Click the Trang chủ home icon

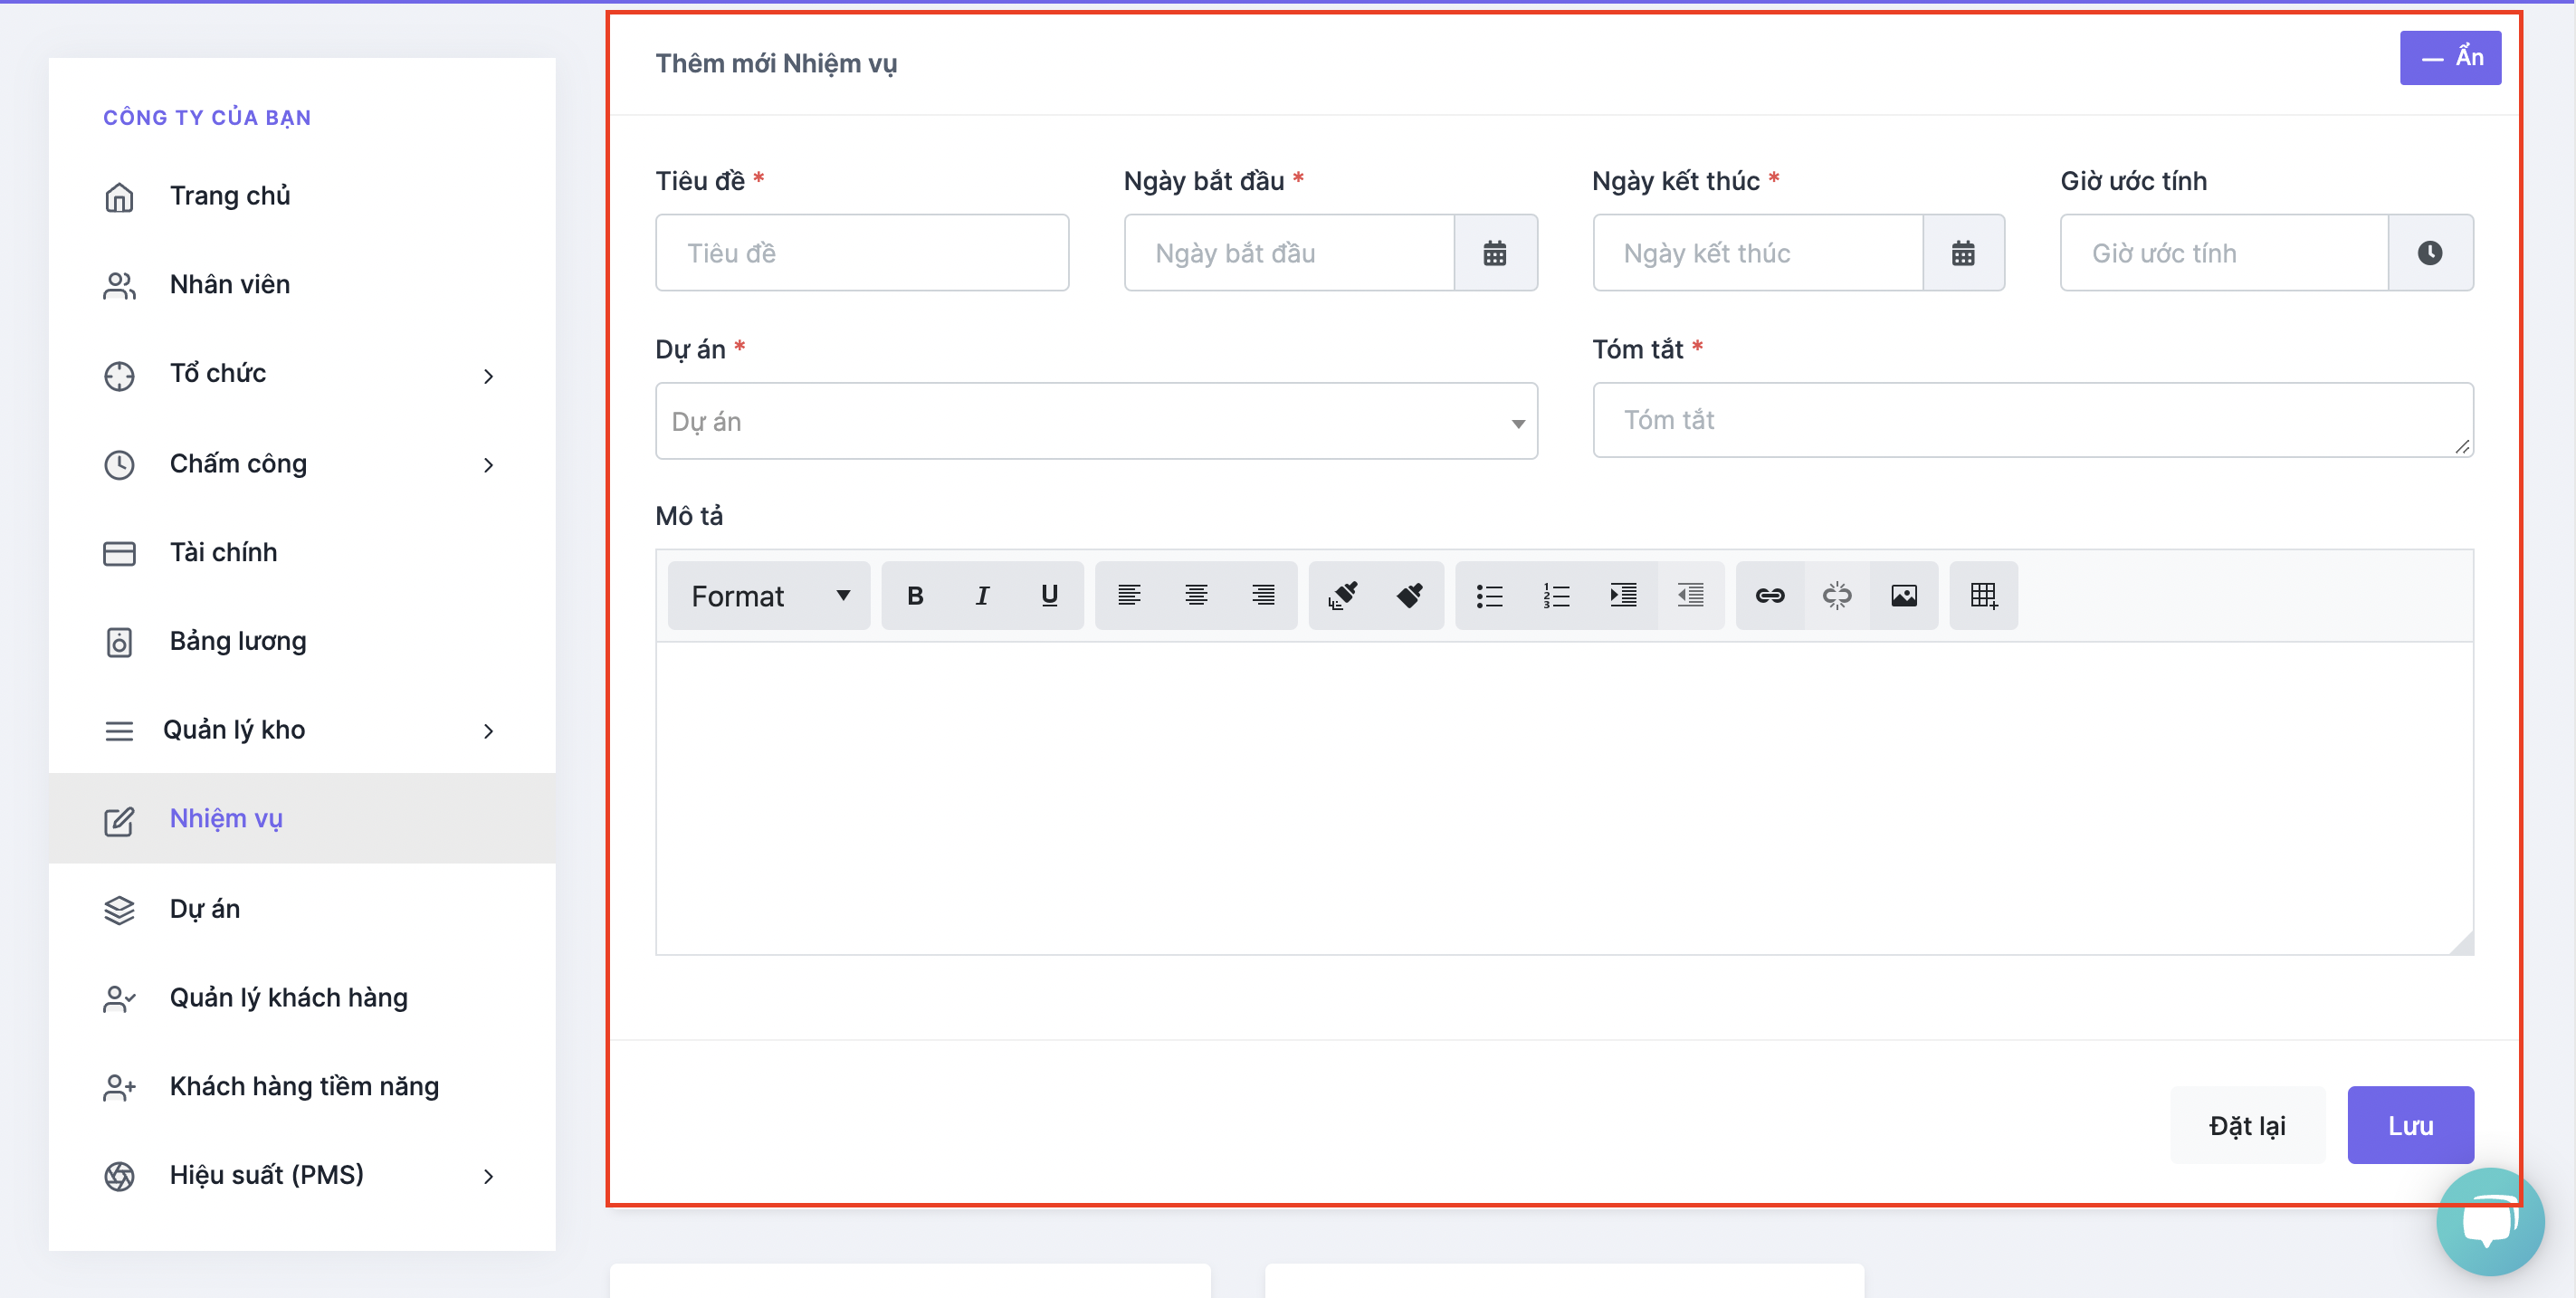tap(119, 197)
